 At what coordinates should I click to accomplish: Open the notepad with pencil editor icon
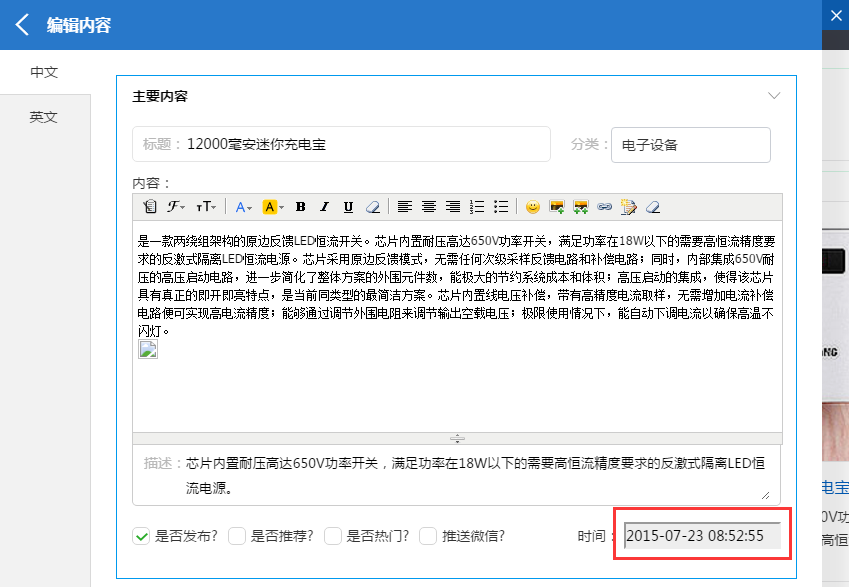(628, 206)
